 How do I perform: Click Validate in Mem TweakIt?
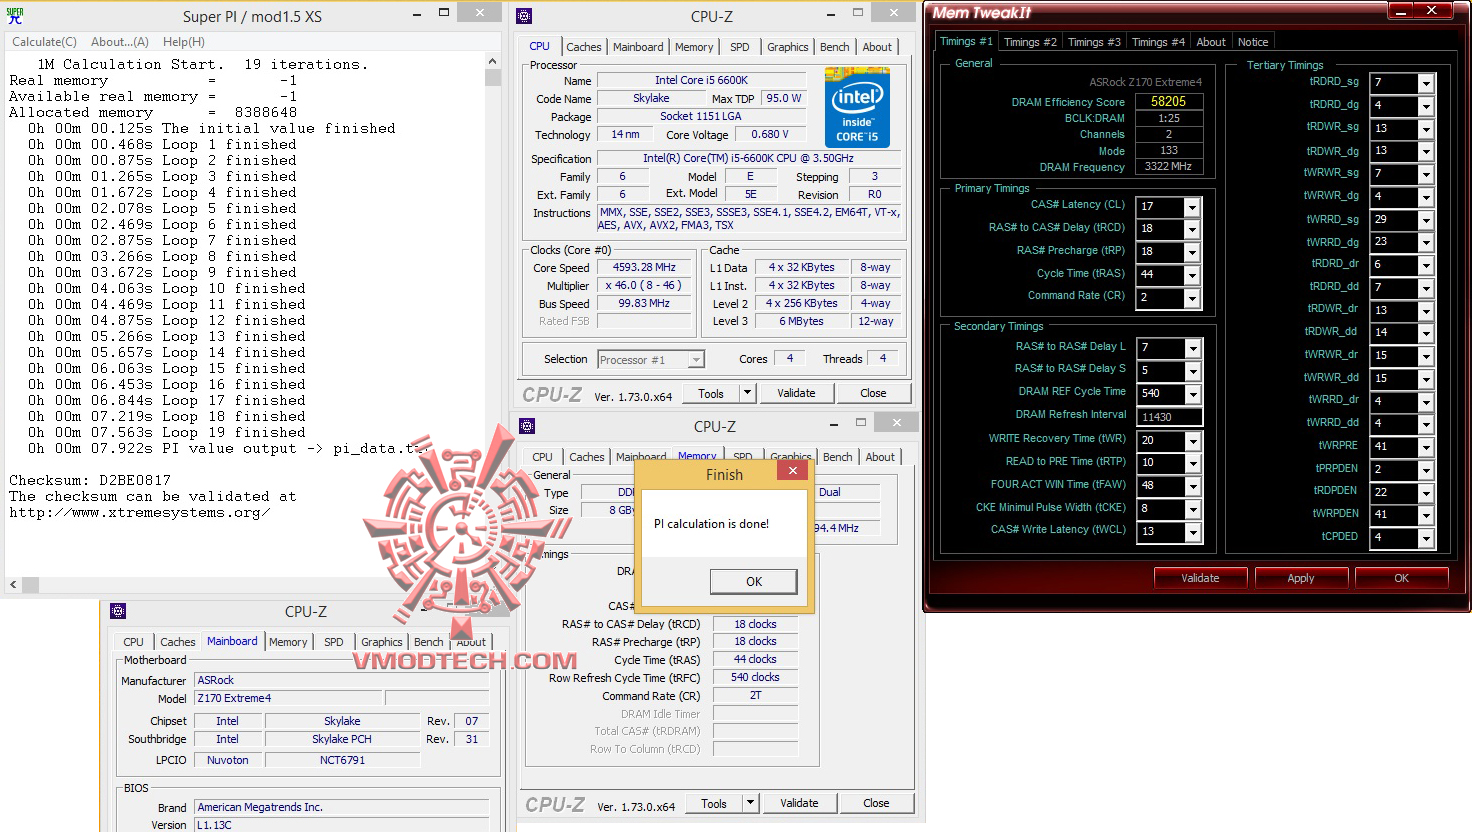point(1200,578)
